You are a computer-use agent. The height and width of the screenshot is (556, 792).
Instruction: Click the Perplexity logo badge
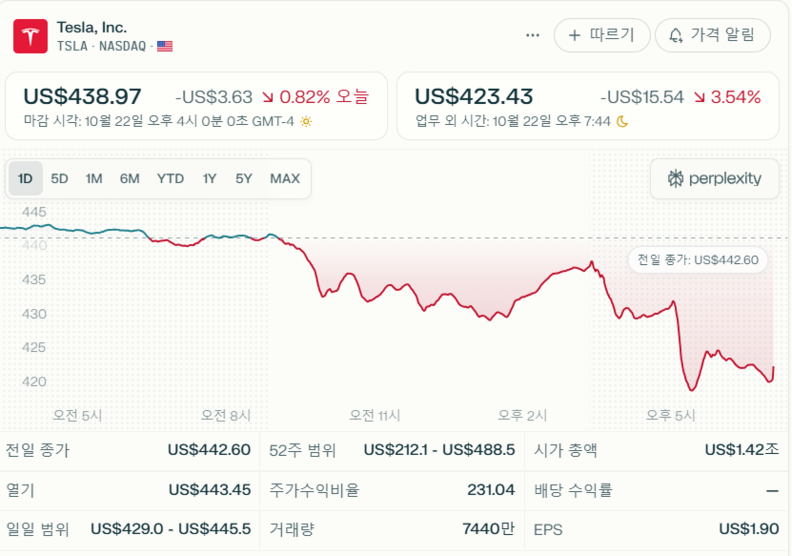point(714,179)
